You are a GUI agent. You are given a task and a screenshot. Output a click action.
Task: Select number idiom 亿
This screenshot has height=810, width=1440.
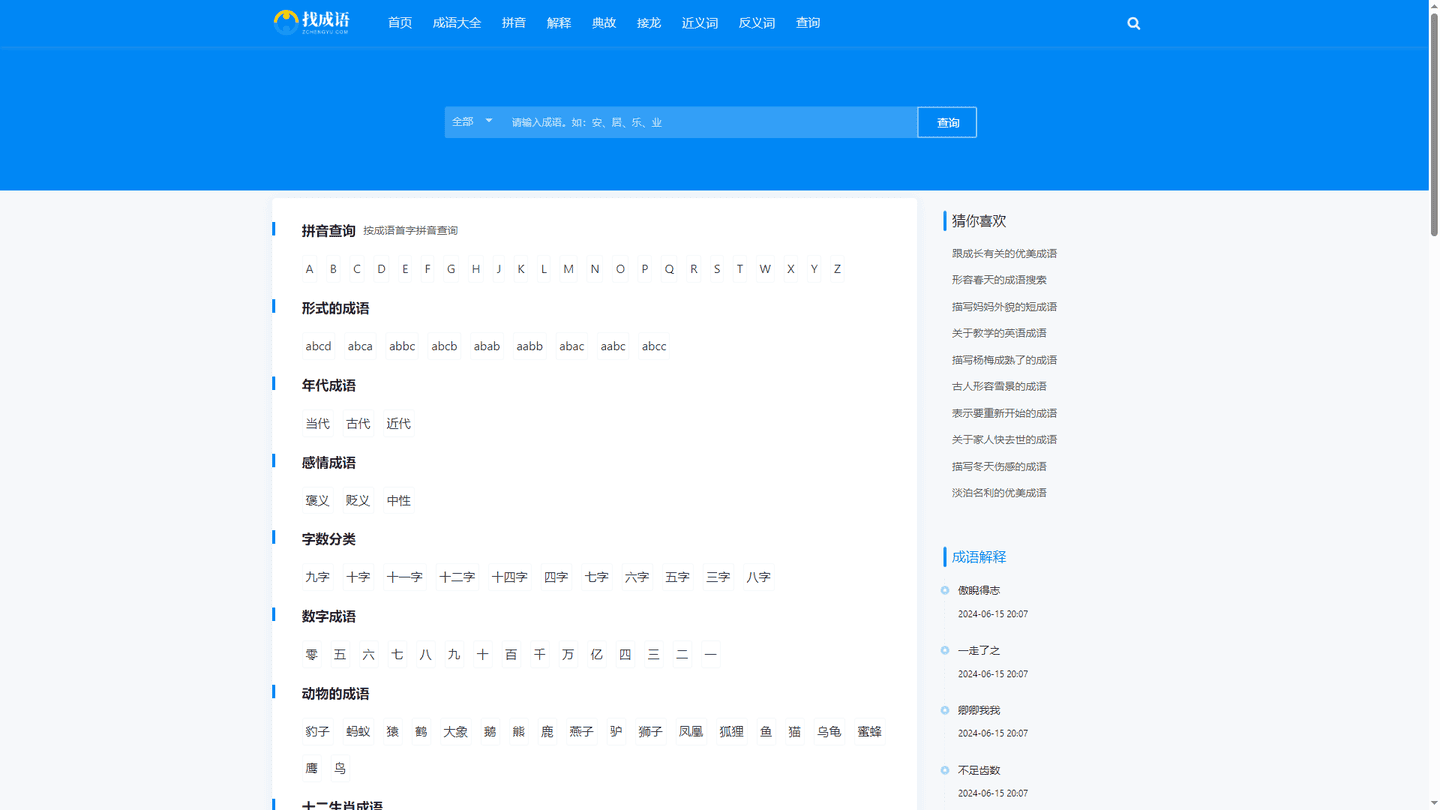tap(596, 655)
